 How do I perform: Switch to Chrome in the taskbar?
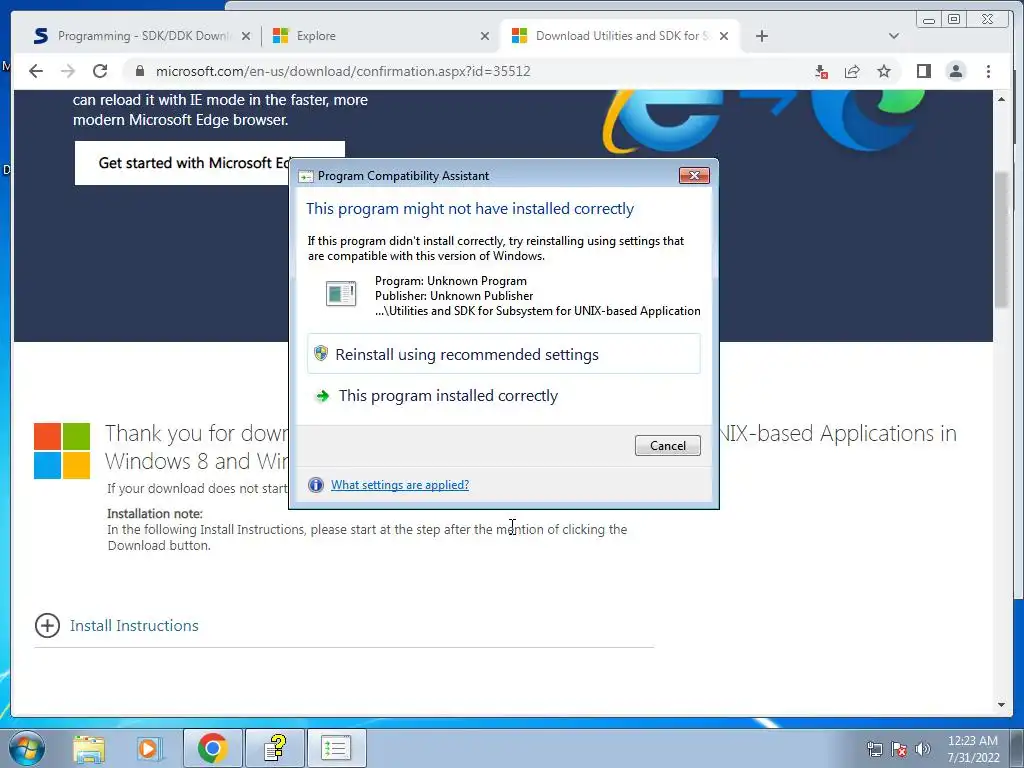(x=212, y=748)
